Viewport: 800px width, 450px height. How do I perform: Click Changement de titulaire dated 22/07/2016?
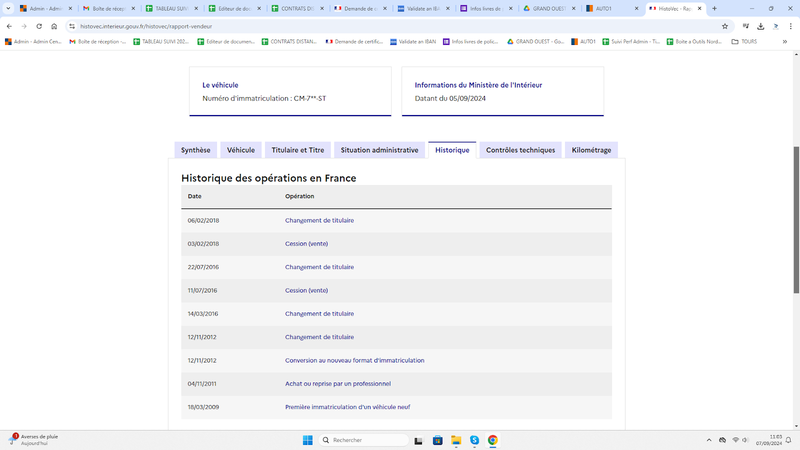pos(319,267)
